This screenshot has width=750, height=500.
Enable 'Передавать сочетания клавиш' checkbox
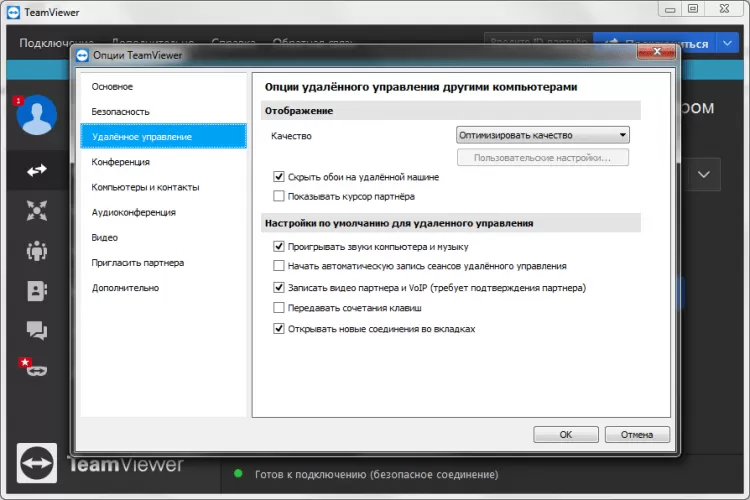279,308
